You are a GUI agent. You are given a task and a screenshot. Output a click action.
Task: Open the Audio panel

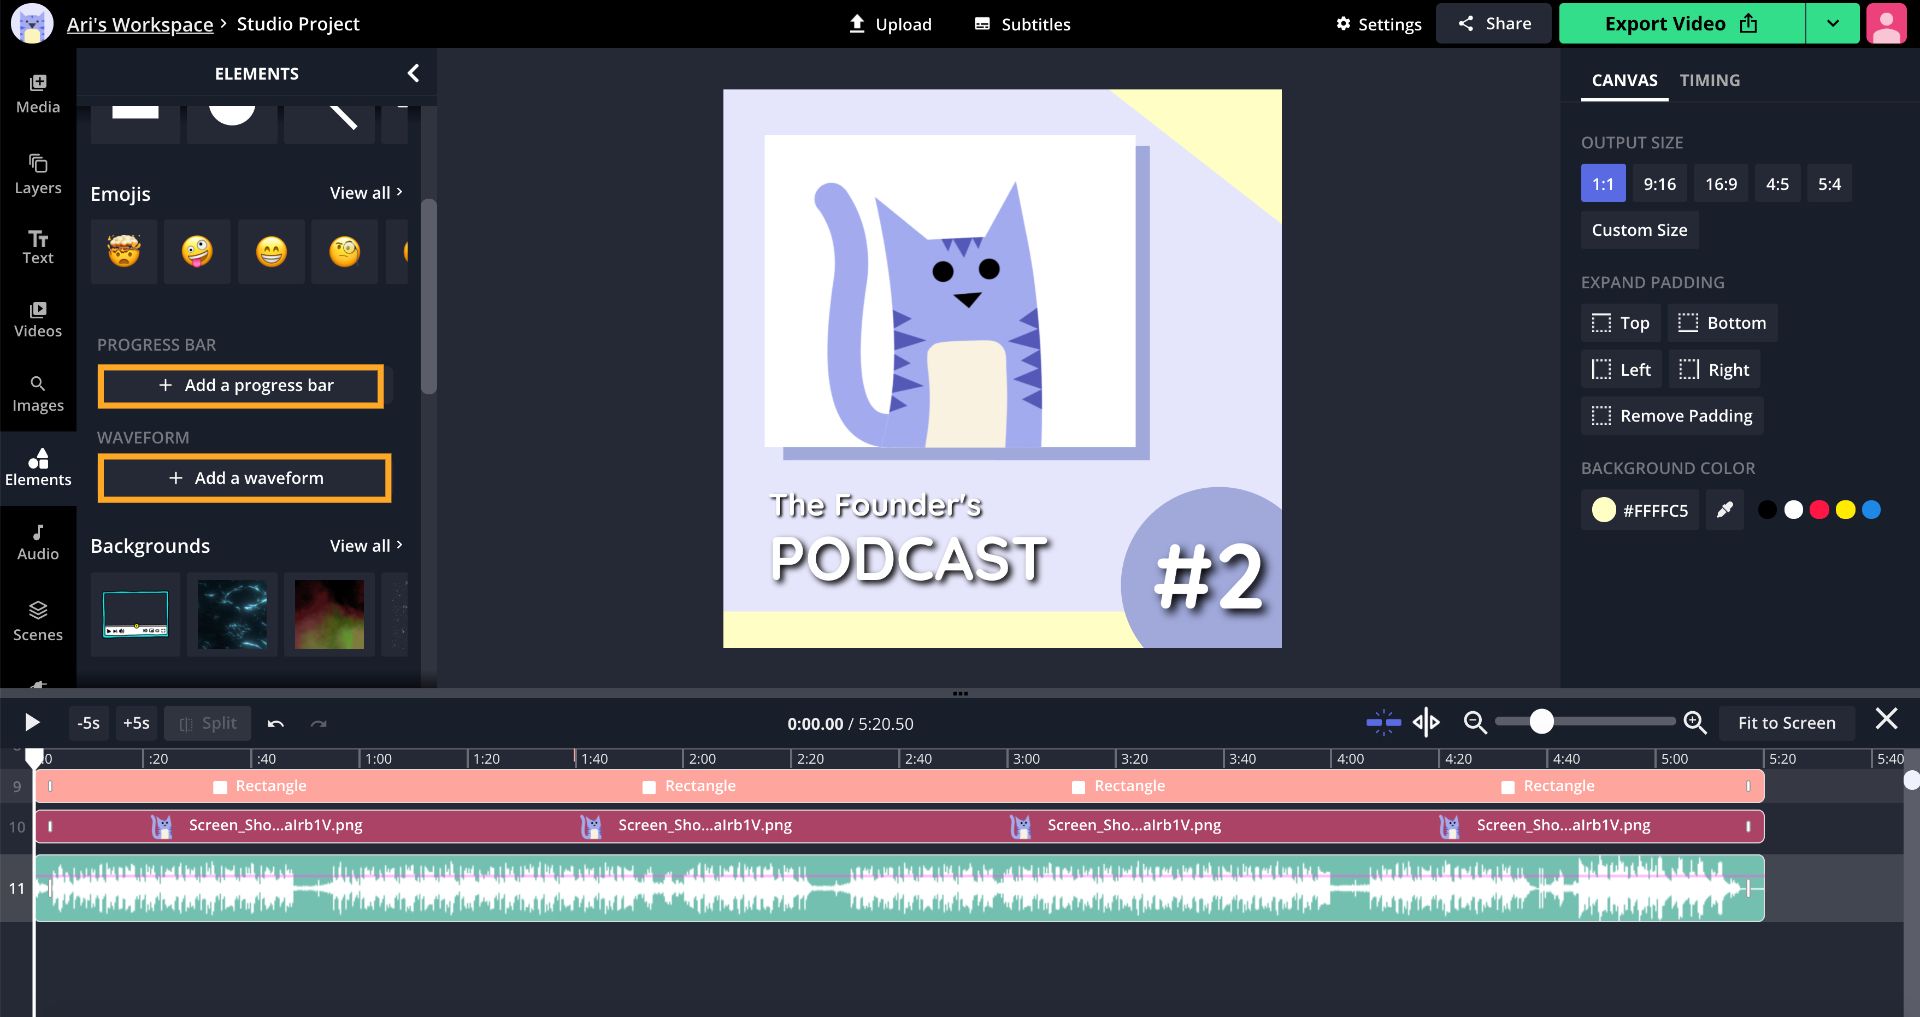point(38,542)
